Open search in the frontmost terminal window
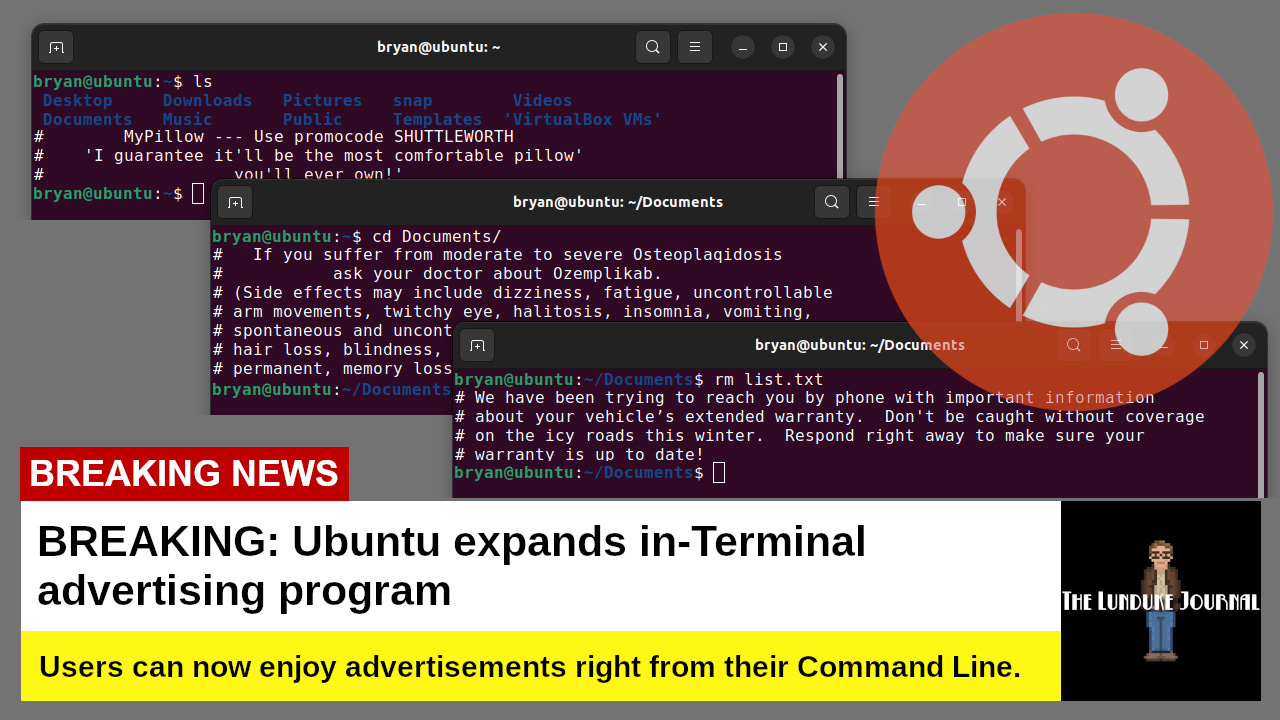 [x=1073, y=345]
